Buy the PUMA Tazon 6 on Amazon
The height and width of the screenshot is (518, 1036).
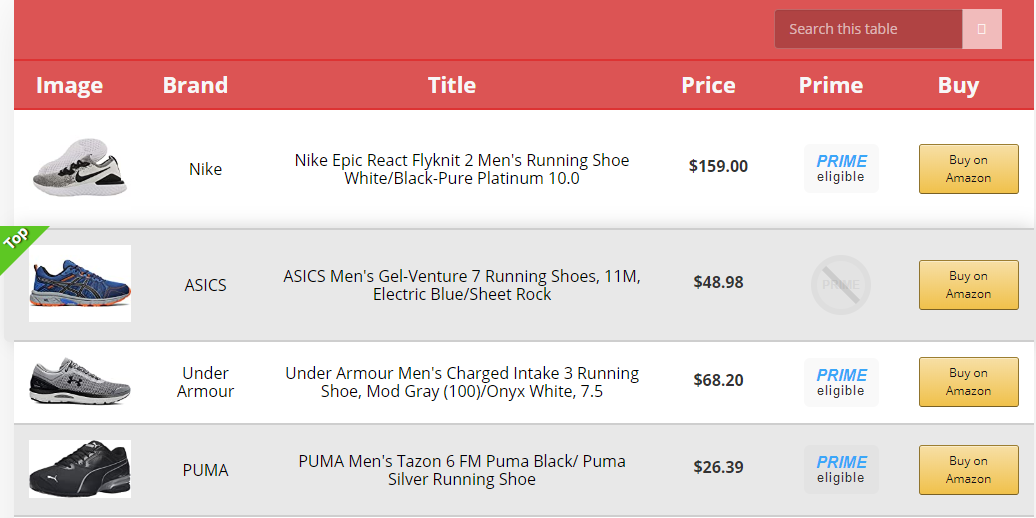coord(968,470)
